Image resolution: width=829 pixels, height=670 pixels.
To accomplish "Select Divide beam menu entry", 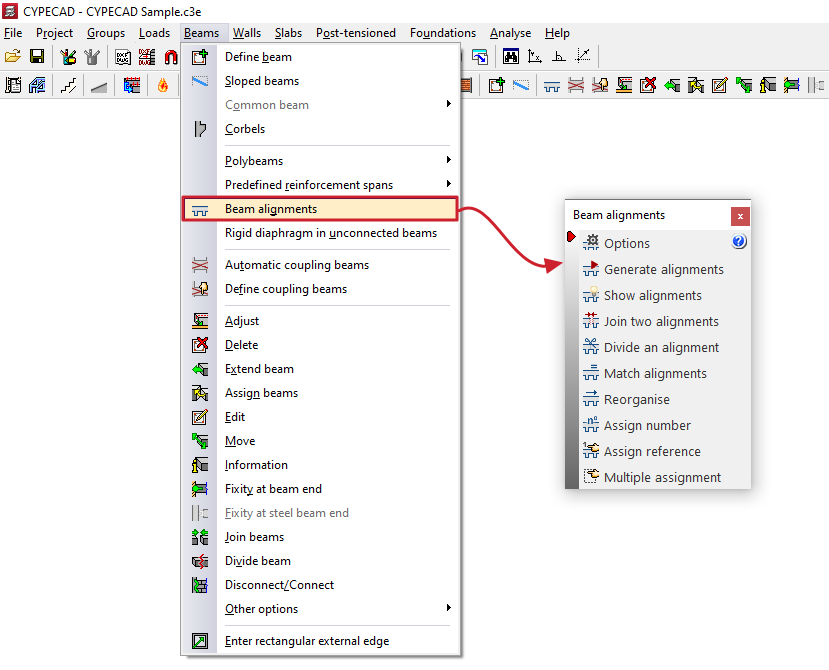I will (x=320, y=561).
